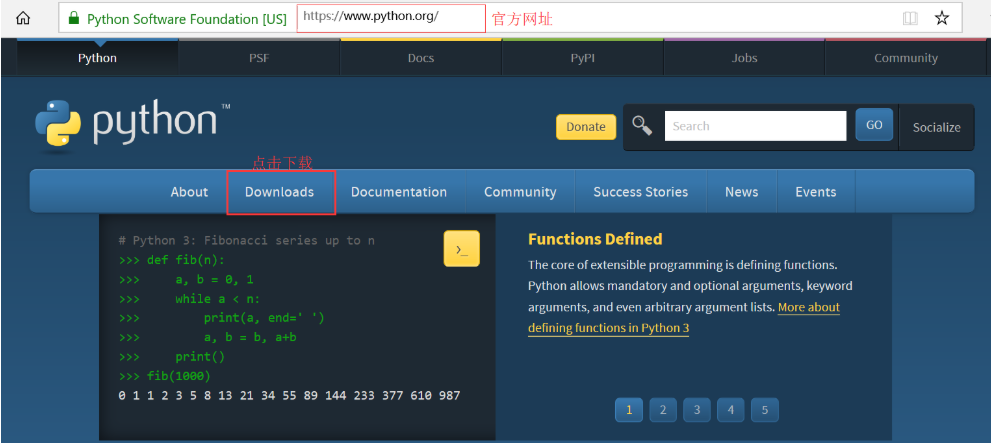Open the Success Stories menu
Screen dimensions: 991x443
640,192
